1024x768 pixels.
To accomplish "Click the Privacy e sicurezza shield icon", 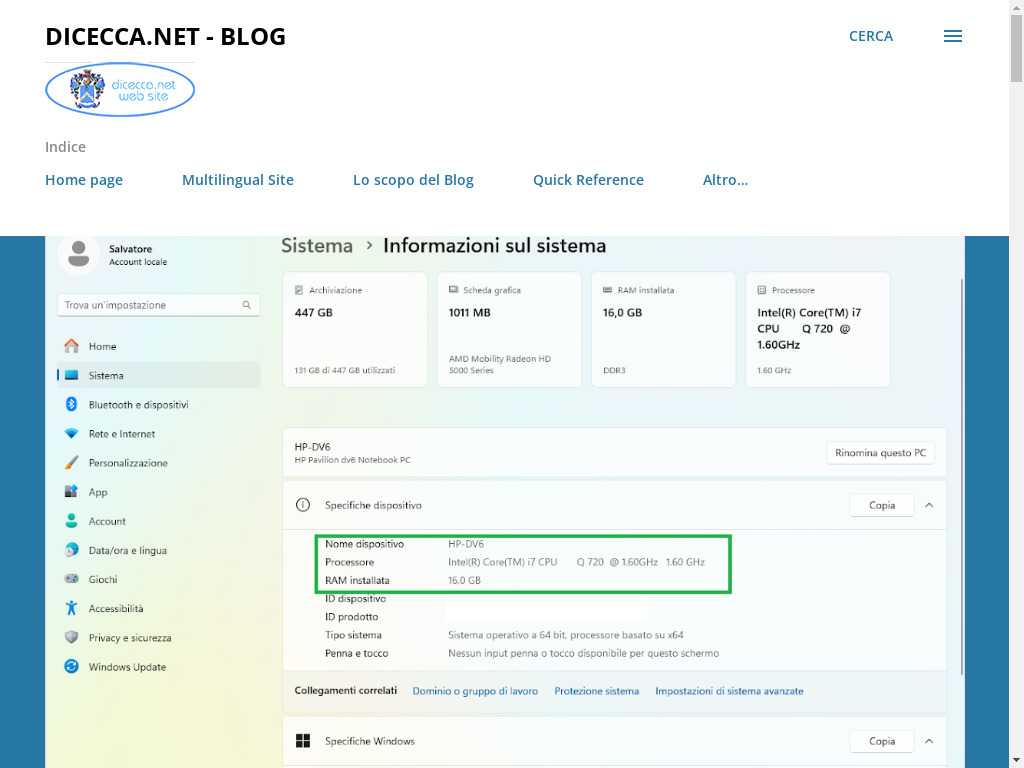I will pyautogui.click(x=71, y=637).
